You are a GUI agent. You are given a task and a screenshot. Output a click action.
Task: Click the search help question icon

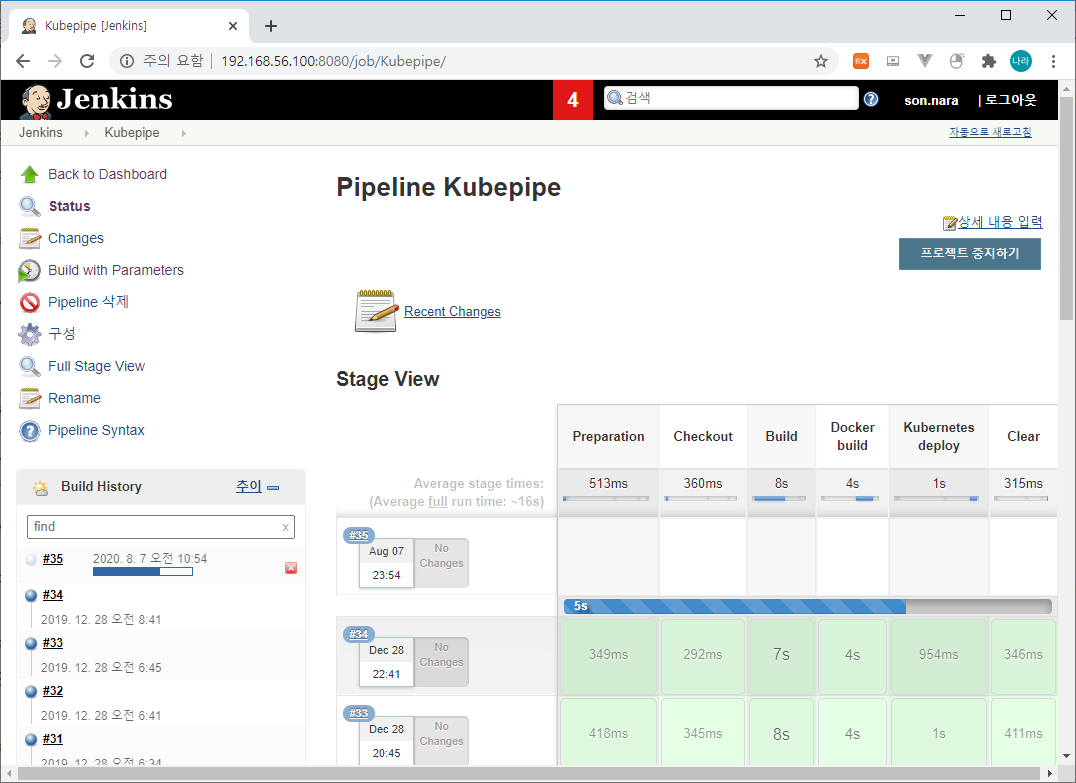pyautogui.click(x=871, y=100)
